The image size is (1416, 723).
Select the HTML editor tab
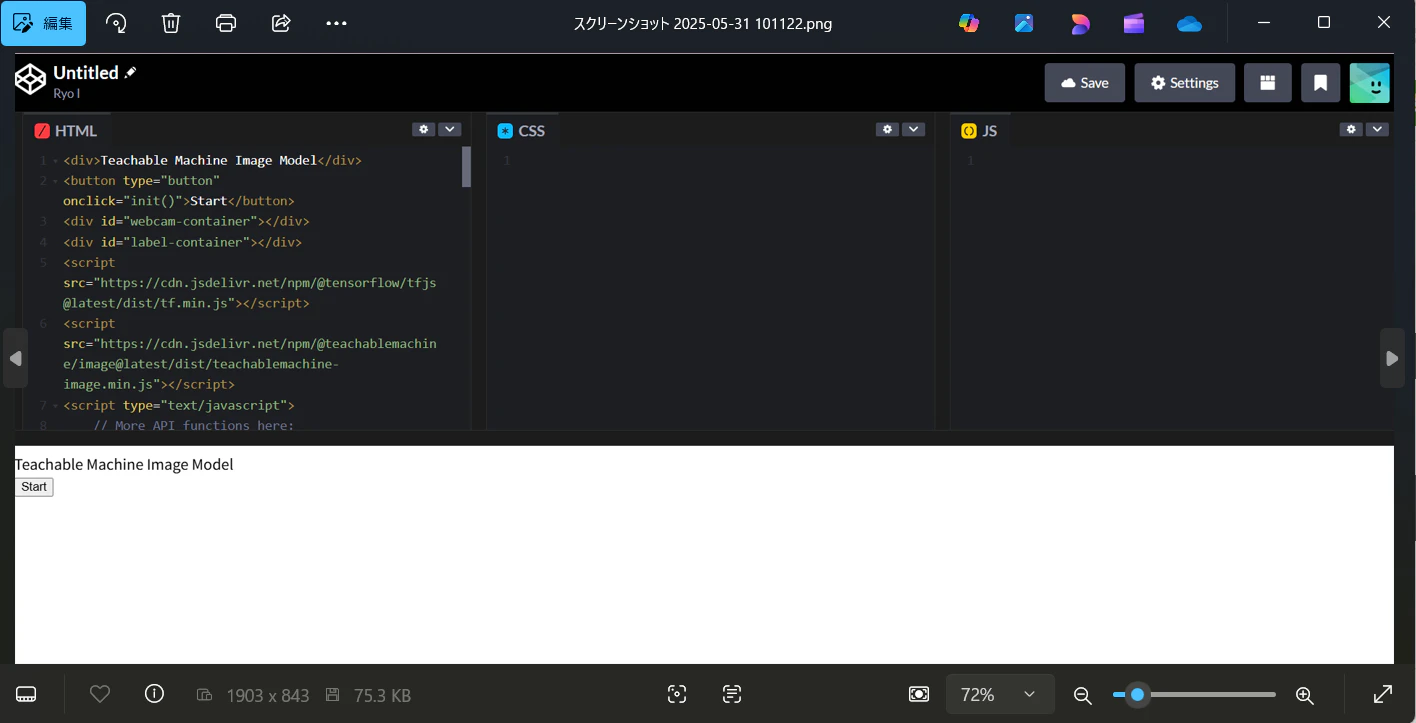click(66, 131)
